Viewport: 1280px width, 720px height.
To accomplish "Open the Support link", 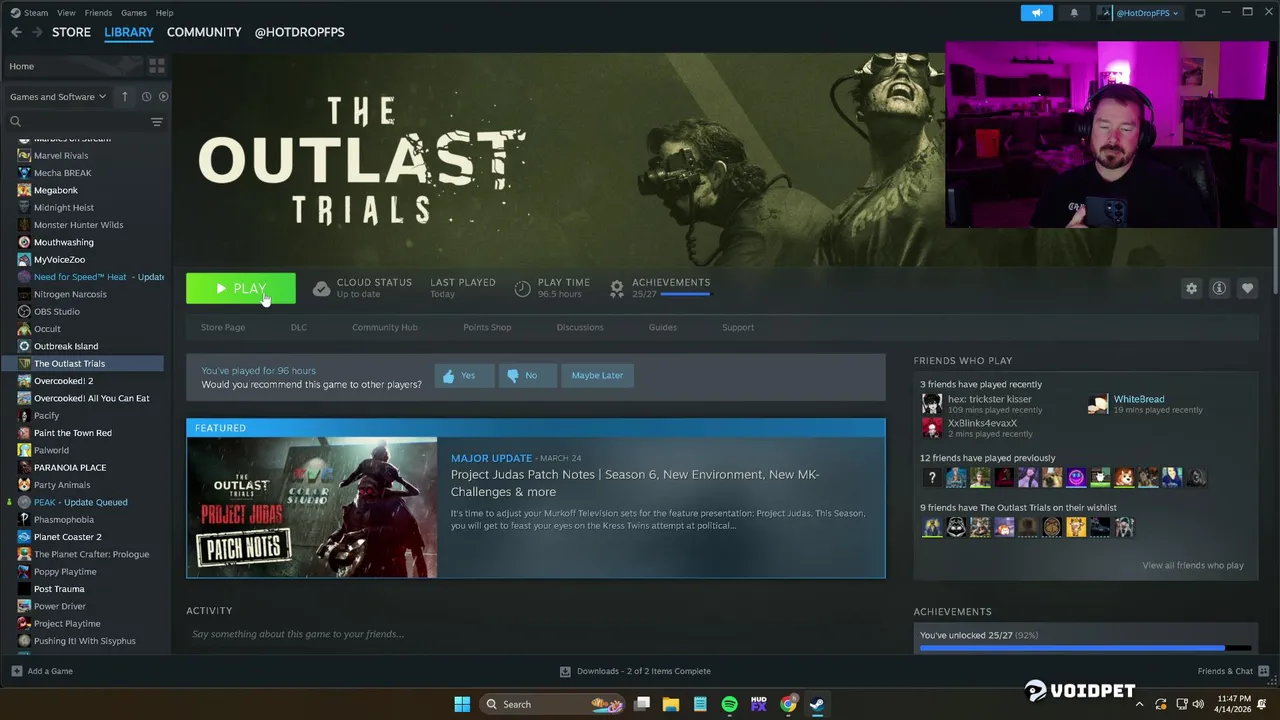I will pos(738,327).
